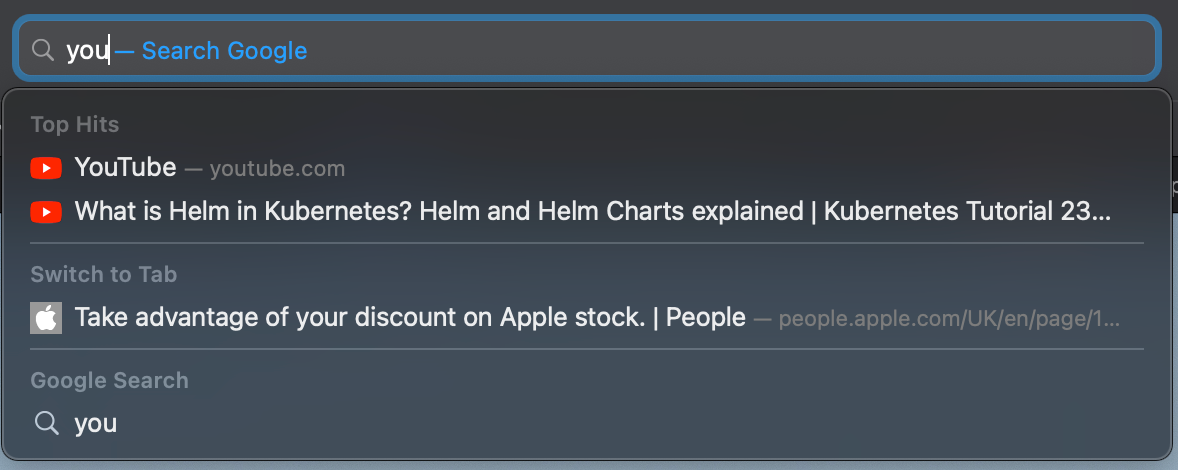The height and width of the screenshot is (470, 1178).
Task: Open "What is Helm in Kubernetes?" suggestion
Action: click(586, 212)
